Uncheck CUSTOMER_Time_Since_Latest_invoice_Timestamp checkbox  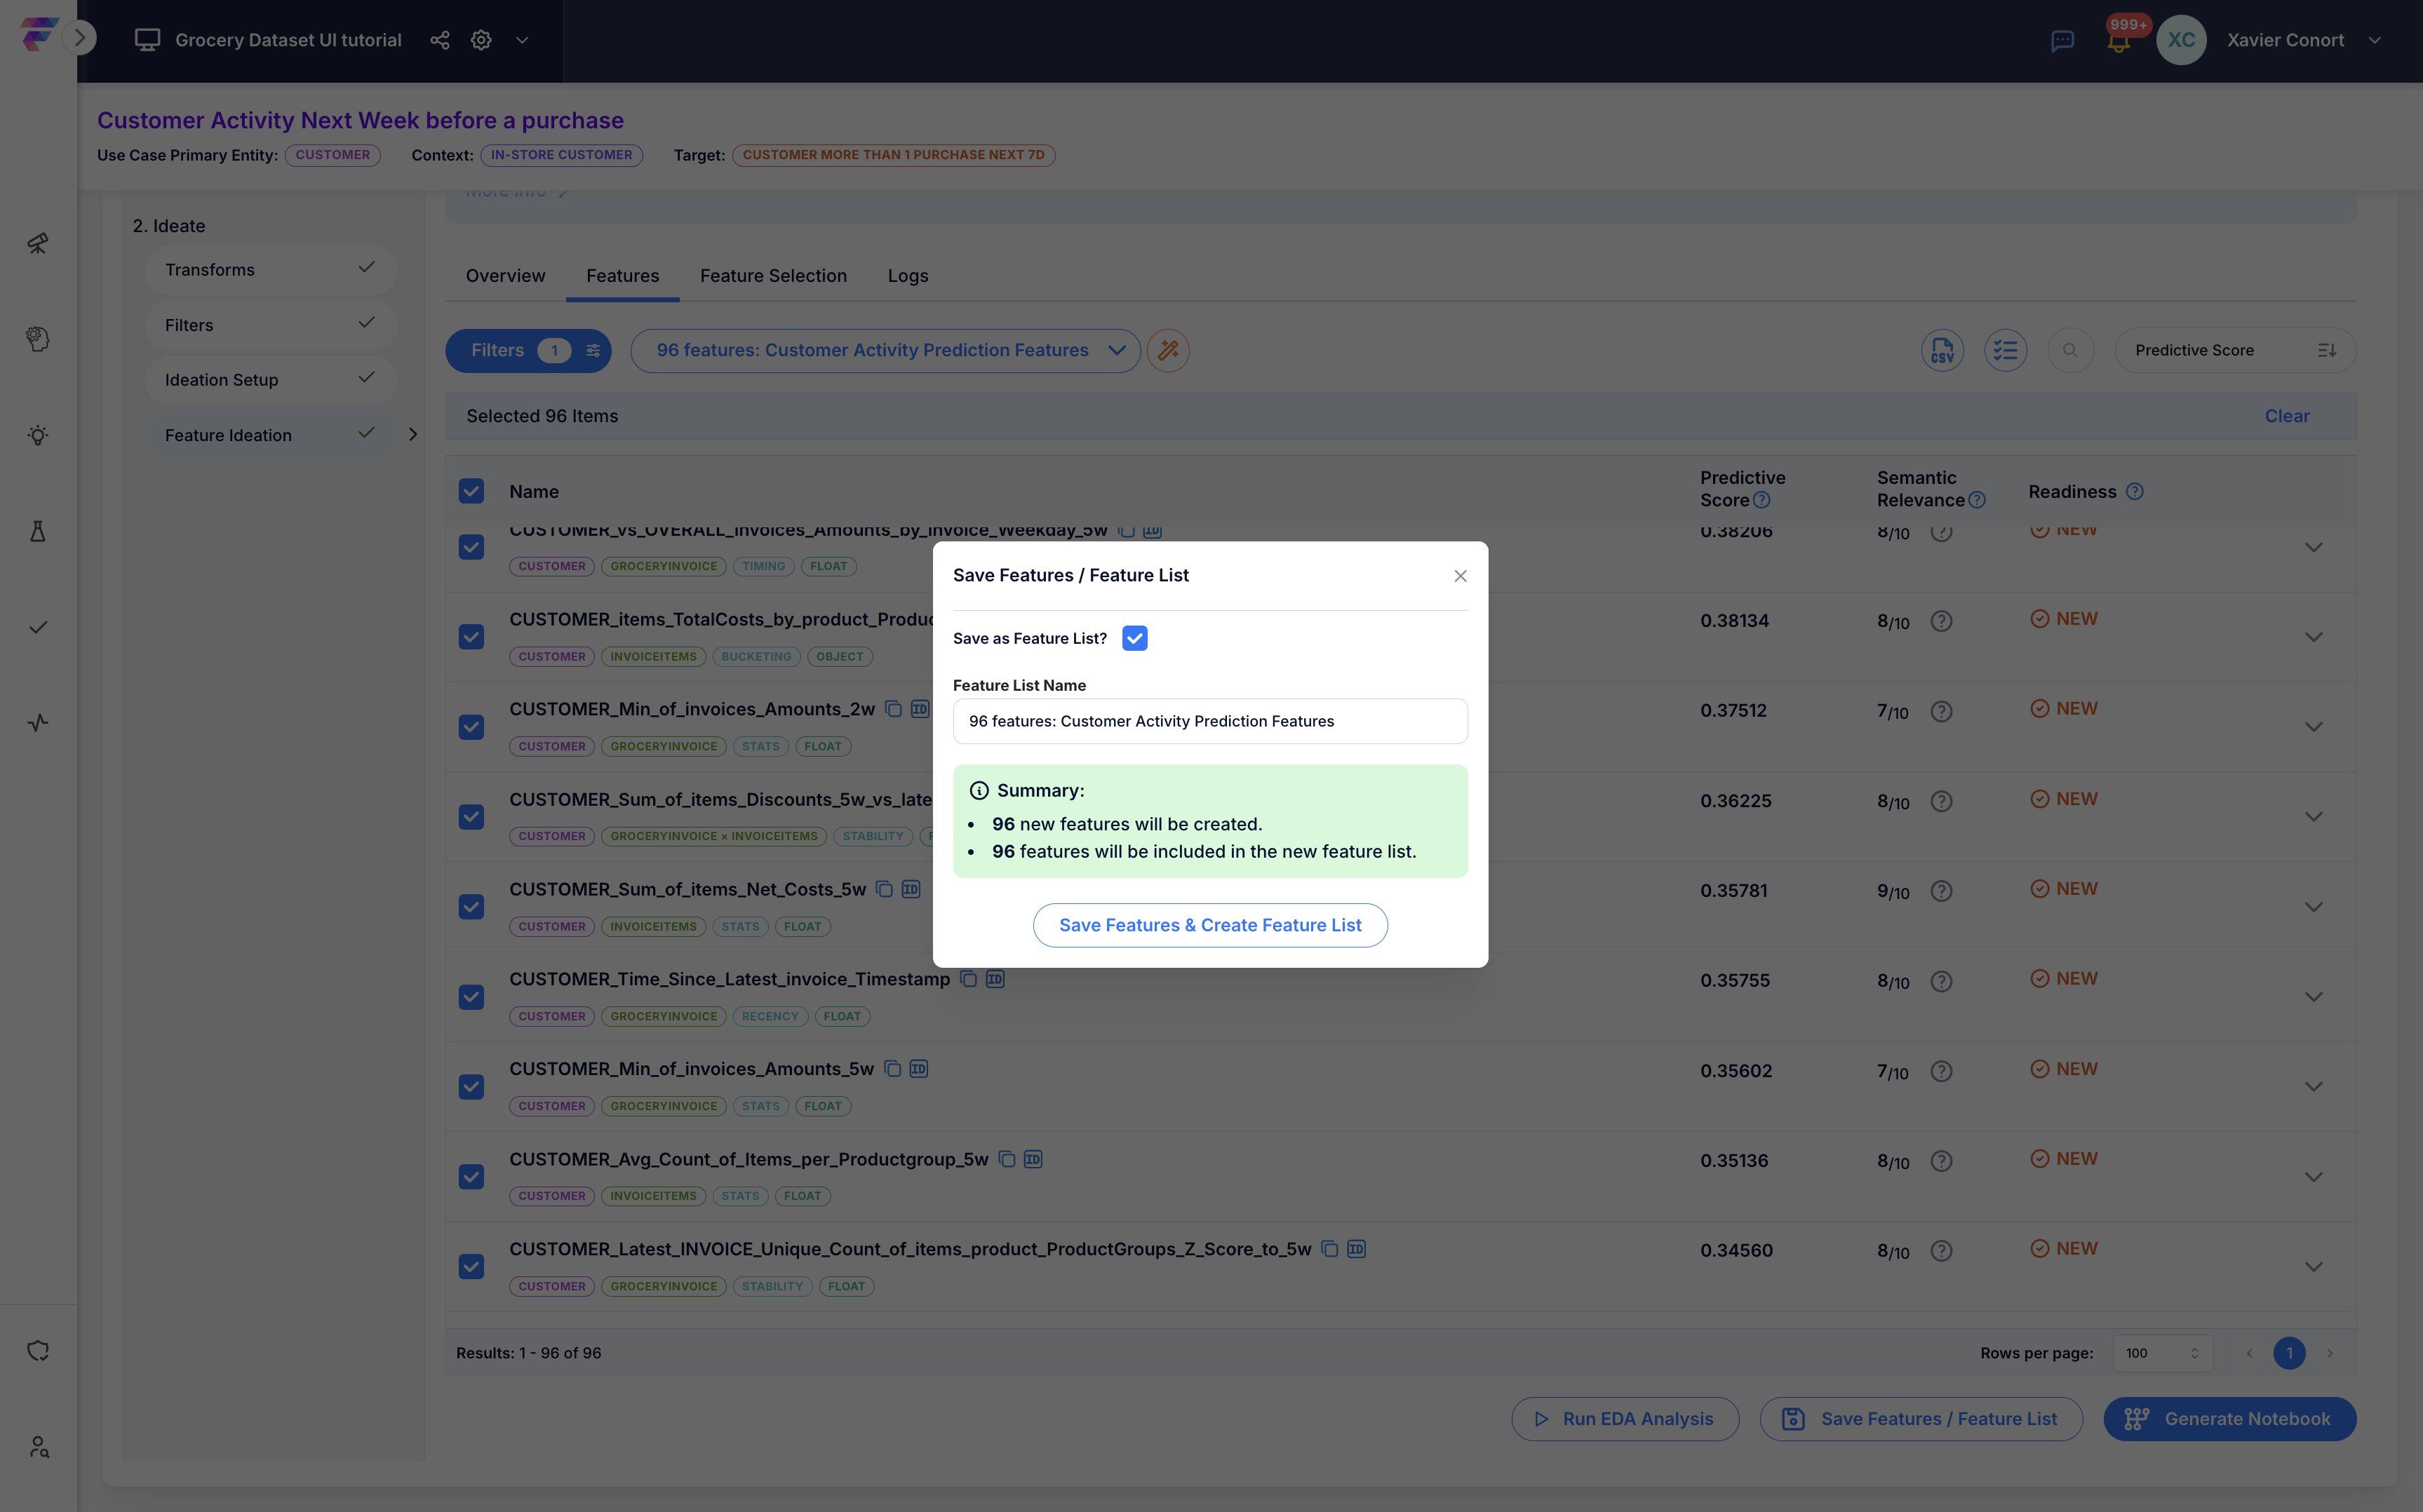pyautogui.click(x=471, y=997)
